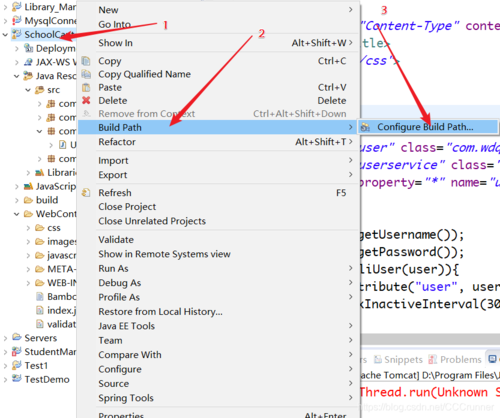Open the Spring Tools submenu
The height and width of the screenshot is (418, 500).
point(219,398)
